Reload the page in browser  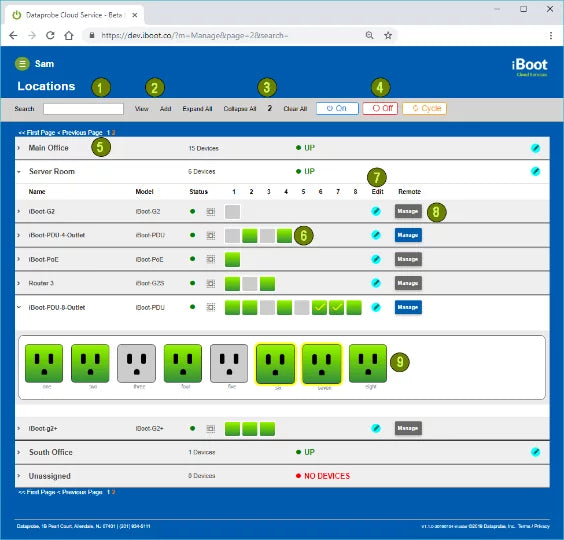pos(50,35)
